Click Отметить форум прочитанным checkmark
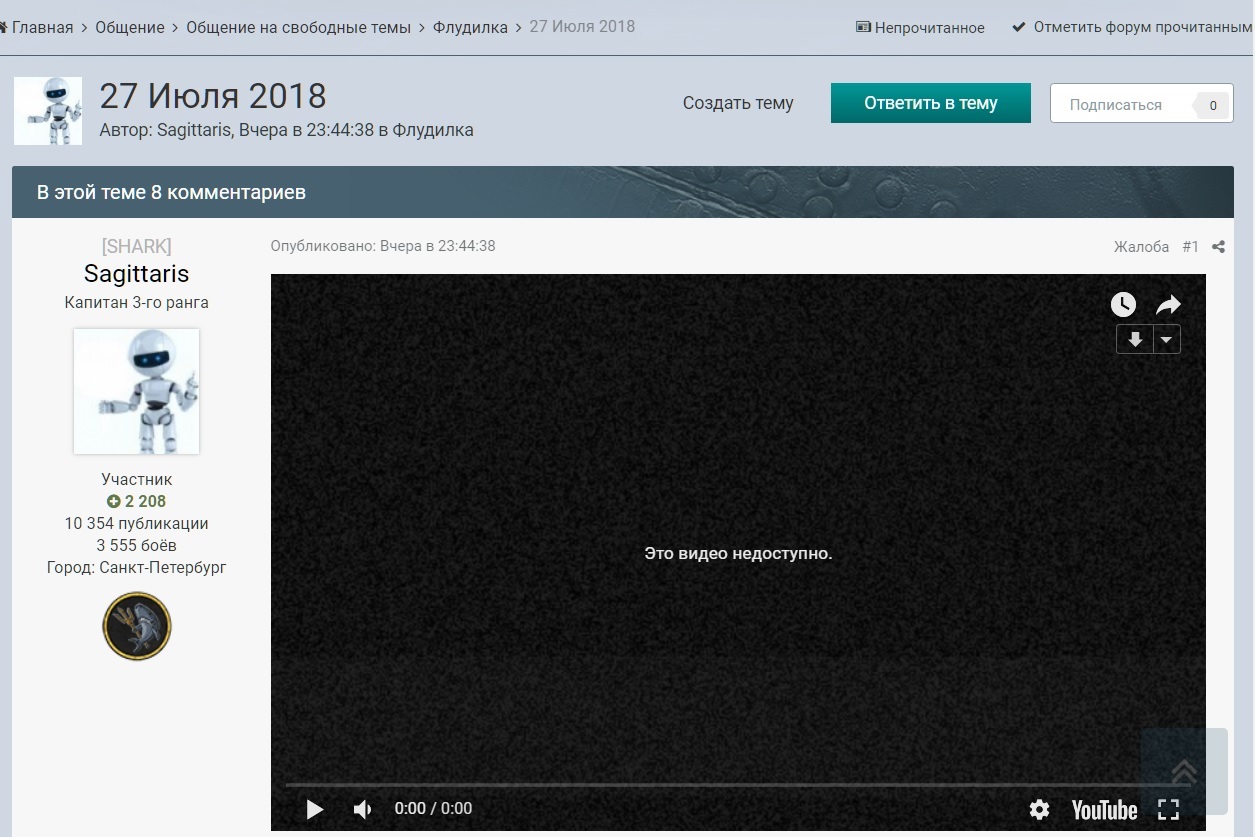The height and width of the screenshot is (837, 1255). click(1133, 28)
